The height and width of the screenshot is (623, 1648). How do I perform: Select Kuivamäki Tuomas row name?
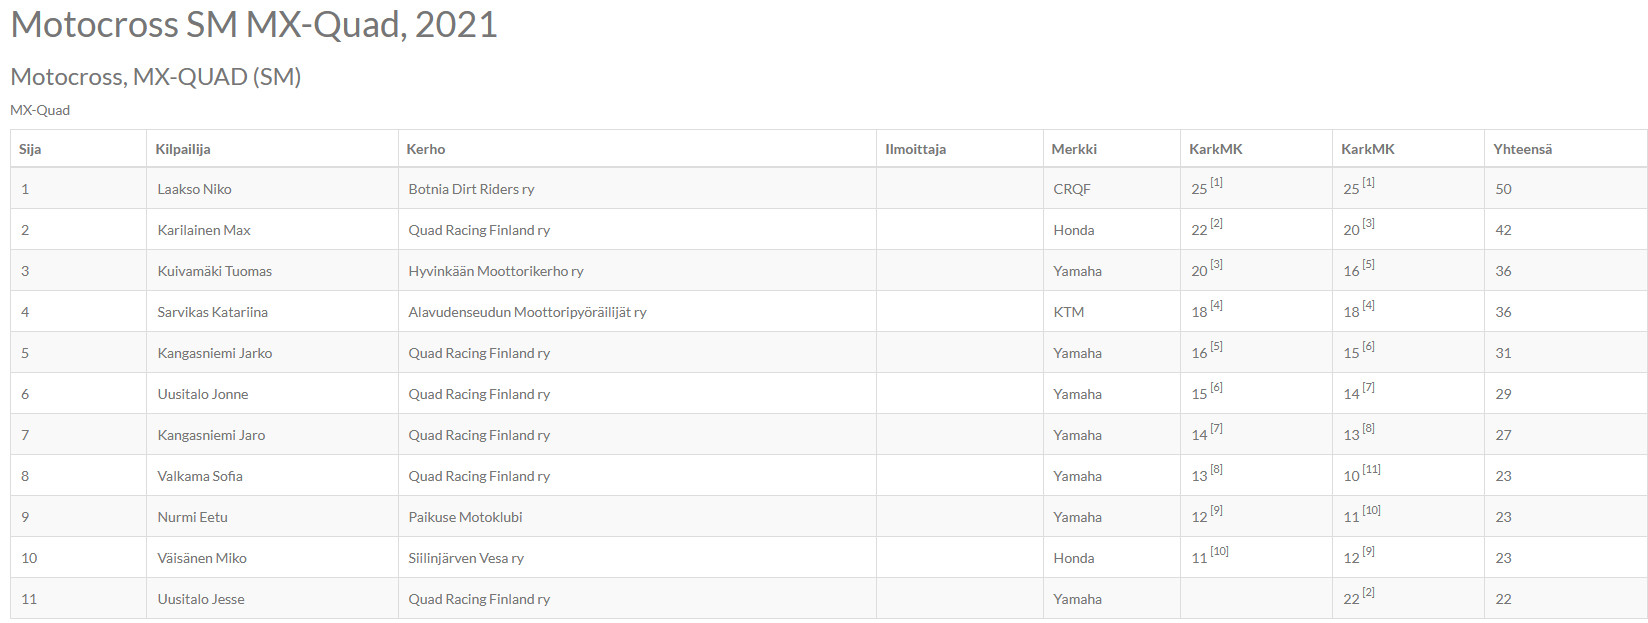tap(214, 271)
